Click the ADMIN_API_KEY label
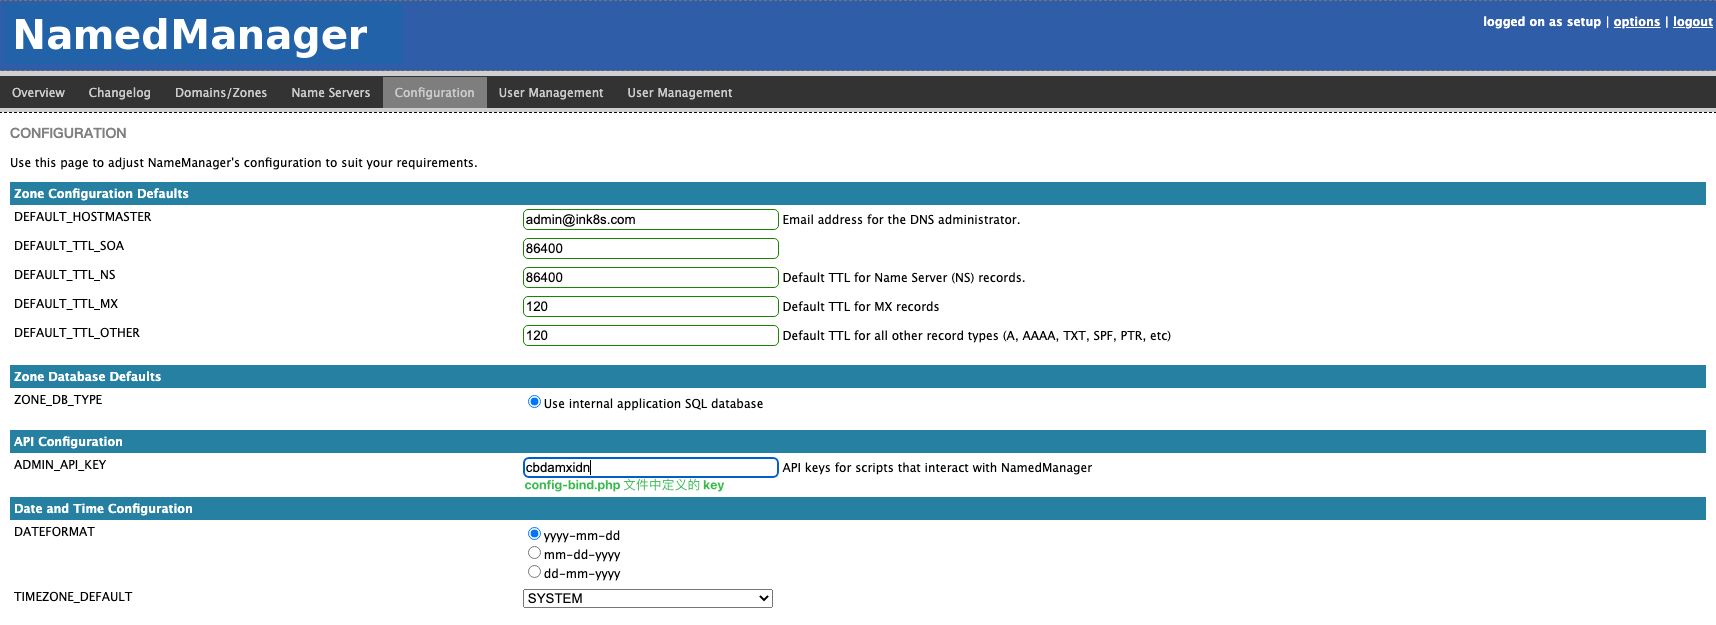Image resolution: width=1716 pixels, height=625 pixels. (x=60, y=465)
